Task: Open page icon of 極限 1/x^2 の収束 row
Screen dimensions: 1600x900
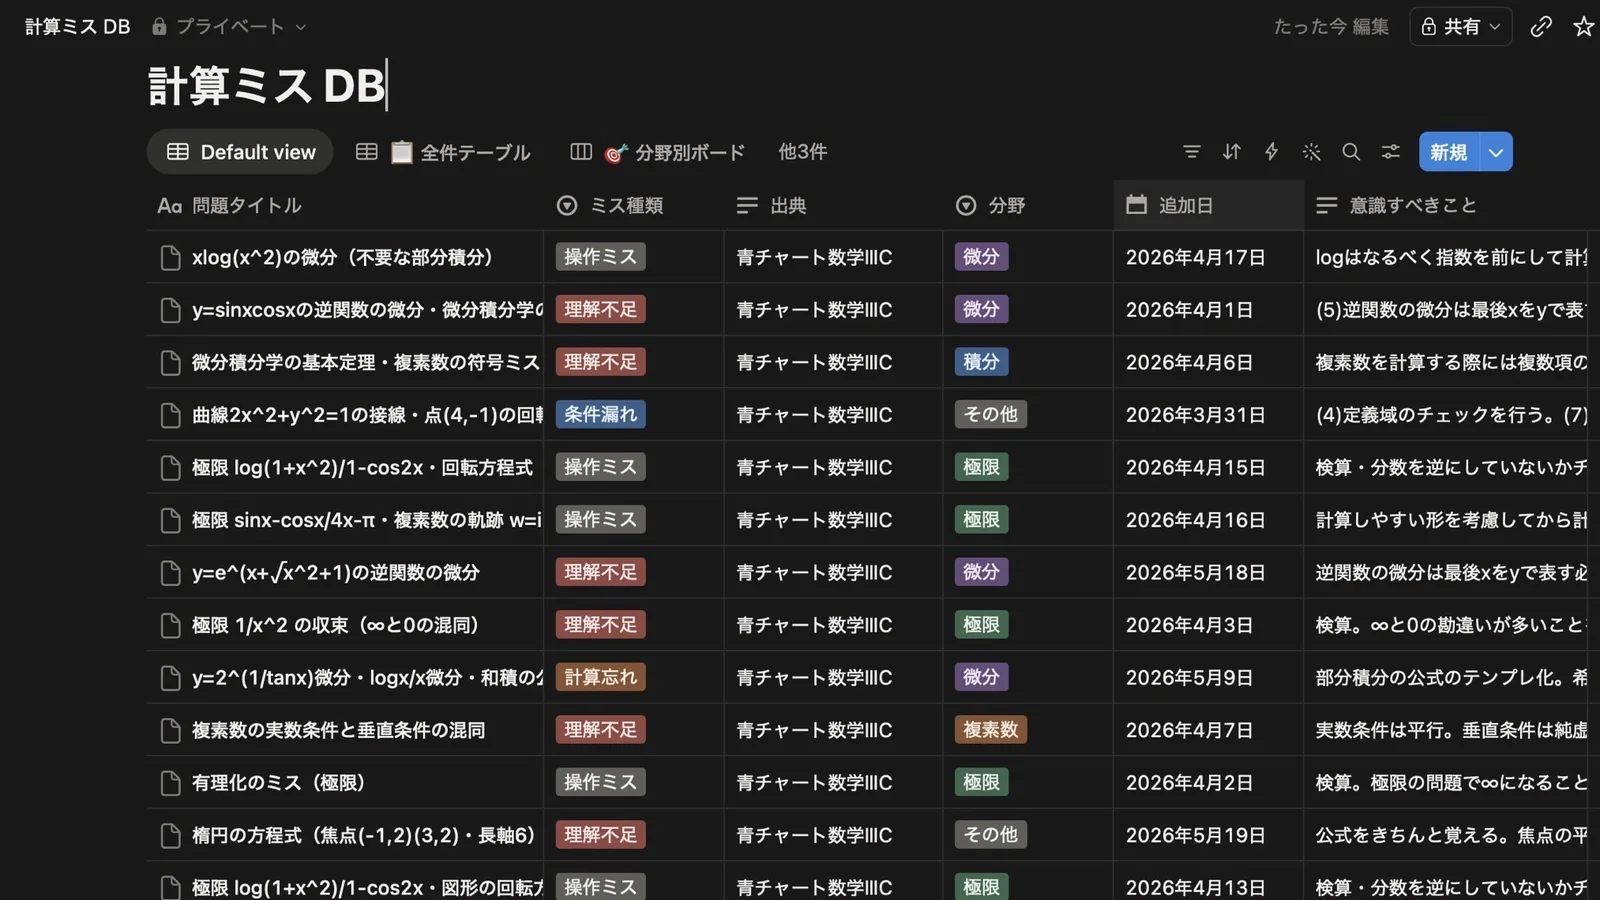Action: 171,626
